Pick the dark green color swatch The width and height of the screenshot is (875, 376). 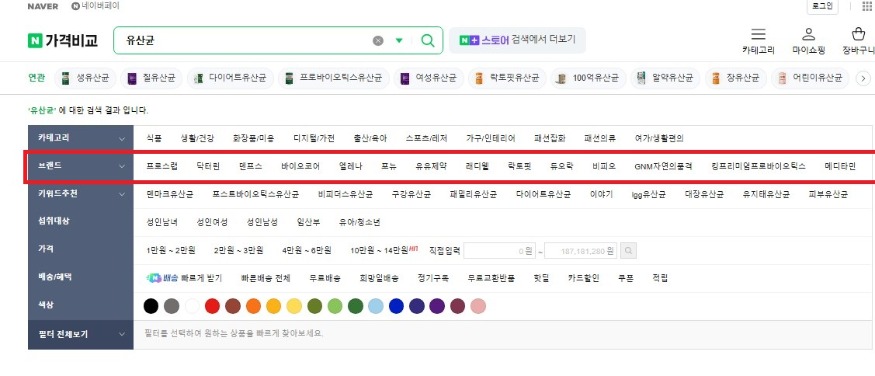click(355, 306)
